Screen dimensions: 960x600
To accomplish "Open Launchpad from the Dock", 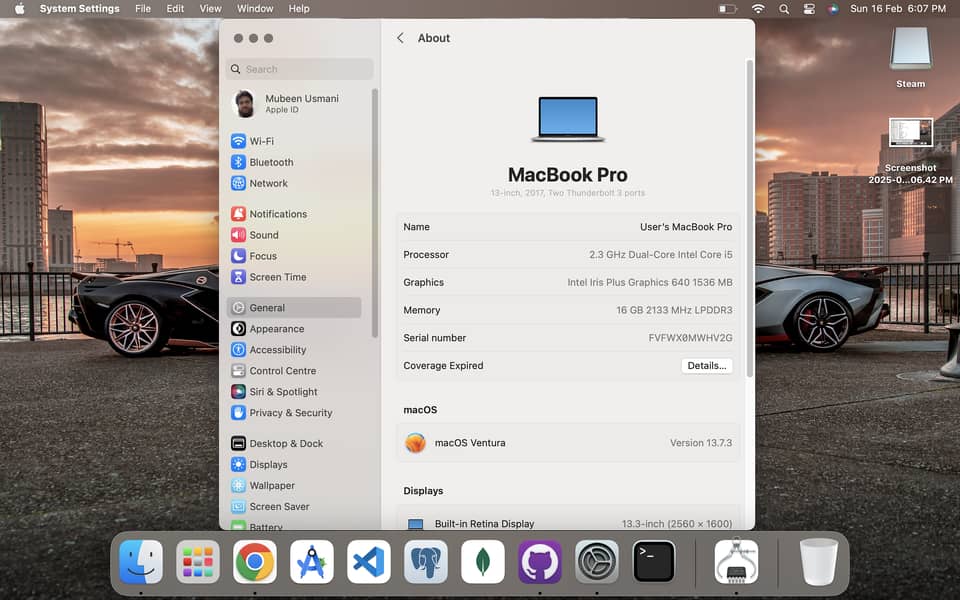I will pos(198,562).
